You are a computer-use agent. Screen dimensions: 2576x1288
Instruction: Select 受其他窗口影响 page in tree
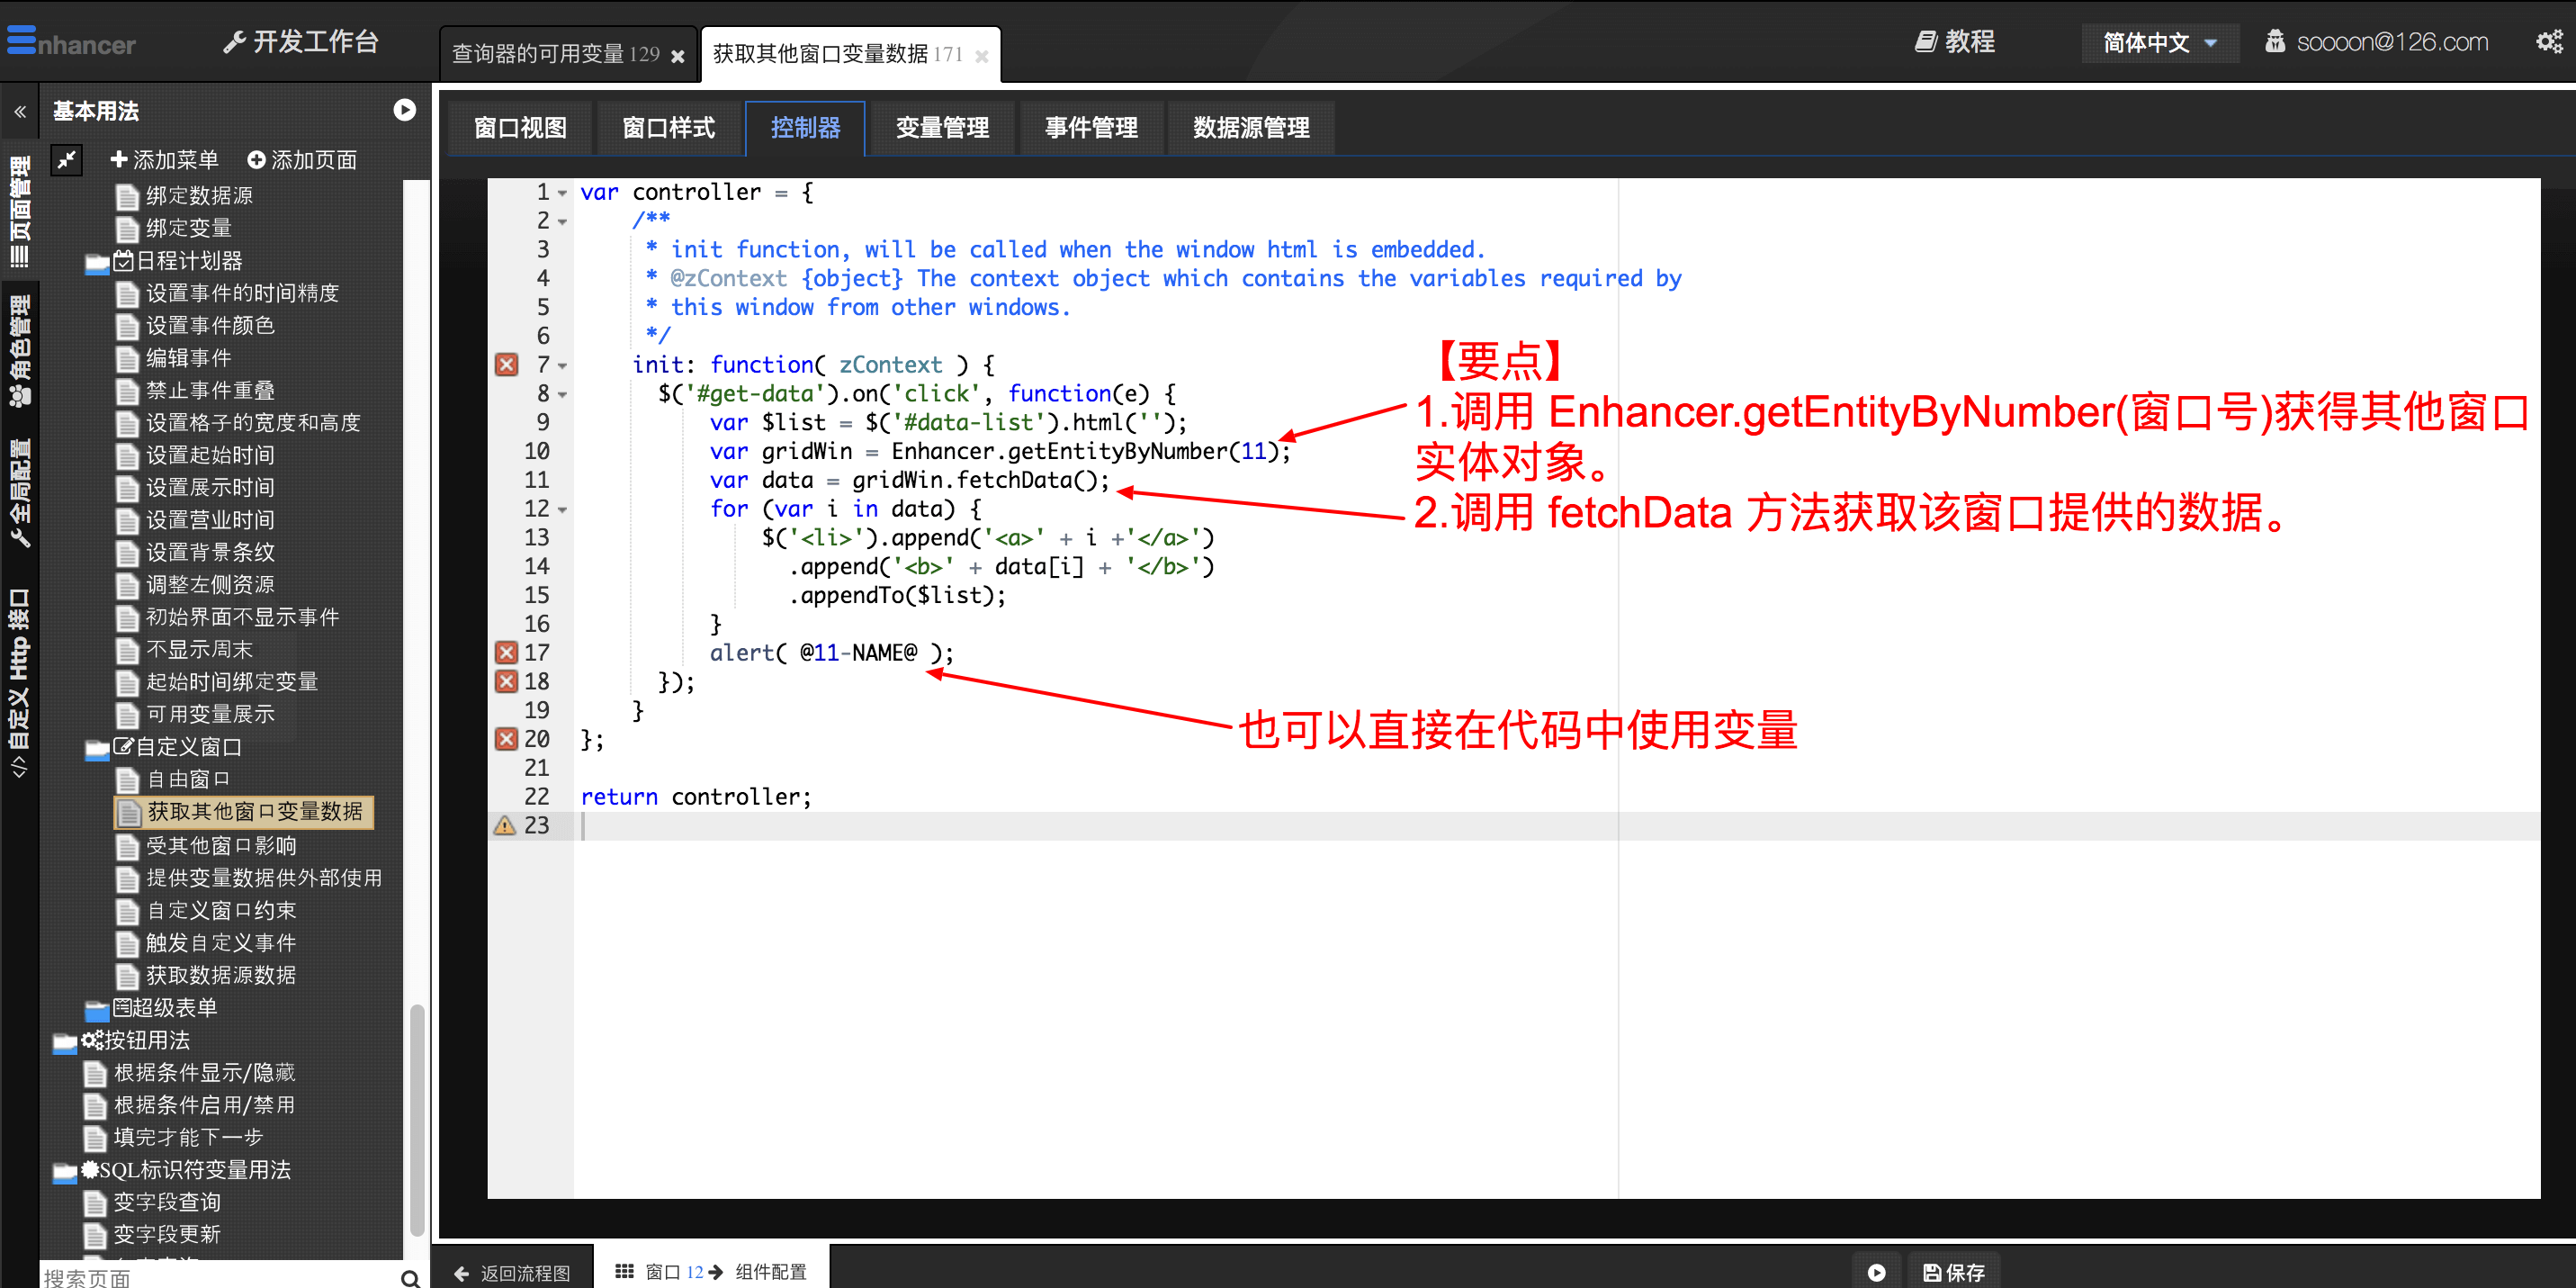click(221, 846)
